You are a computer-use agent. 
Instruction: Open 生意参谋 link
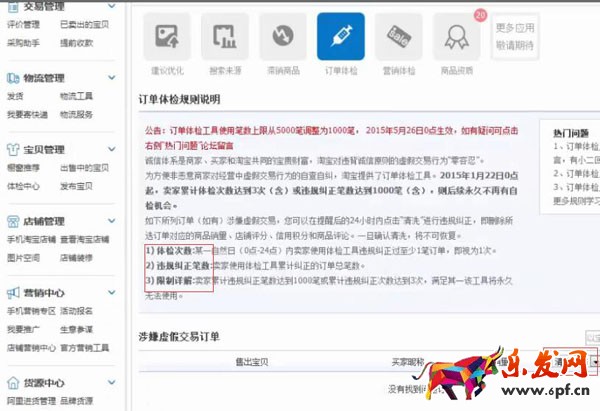tap(77, 329)
